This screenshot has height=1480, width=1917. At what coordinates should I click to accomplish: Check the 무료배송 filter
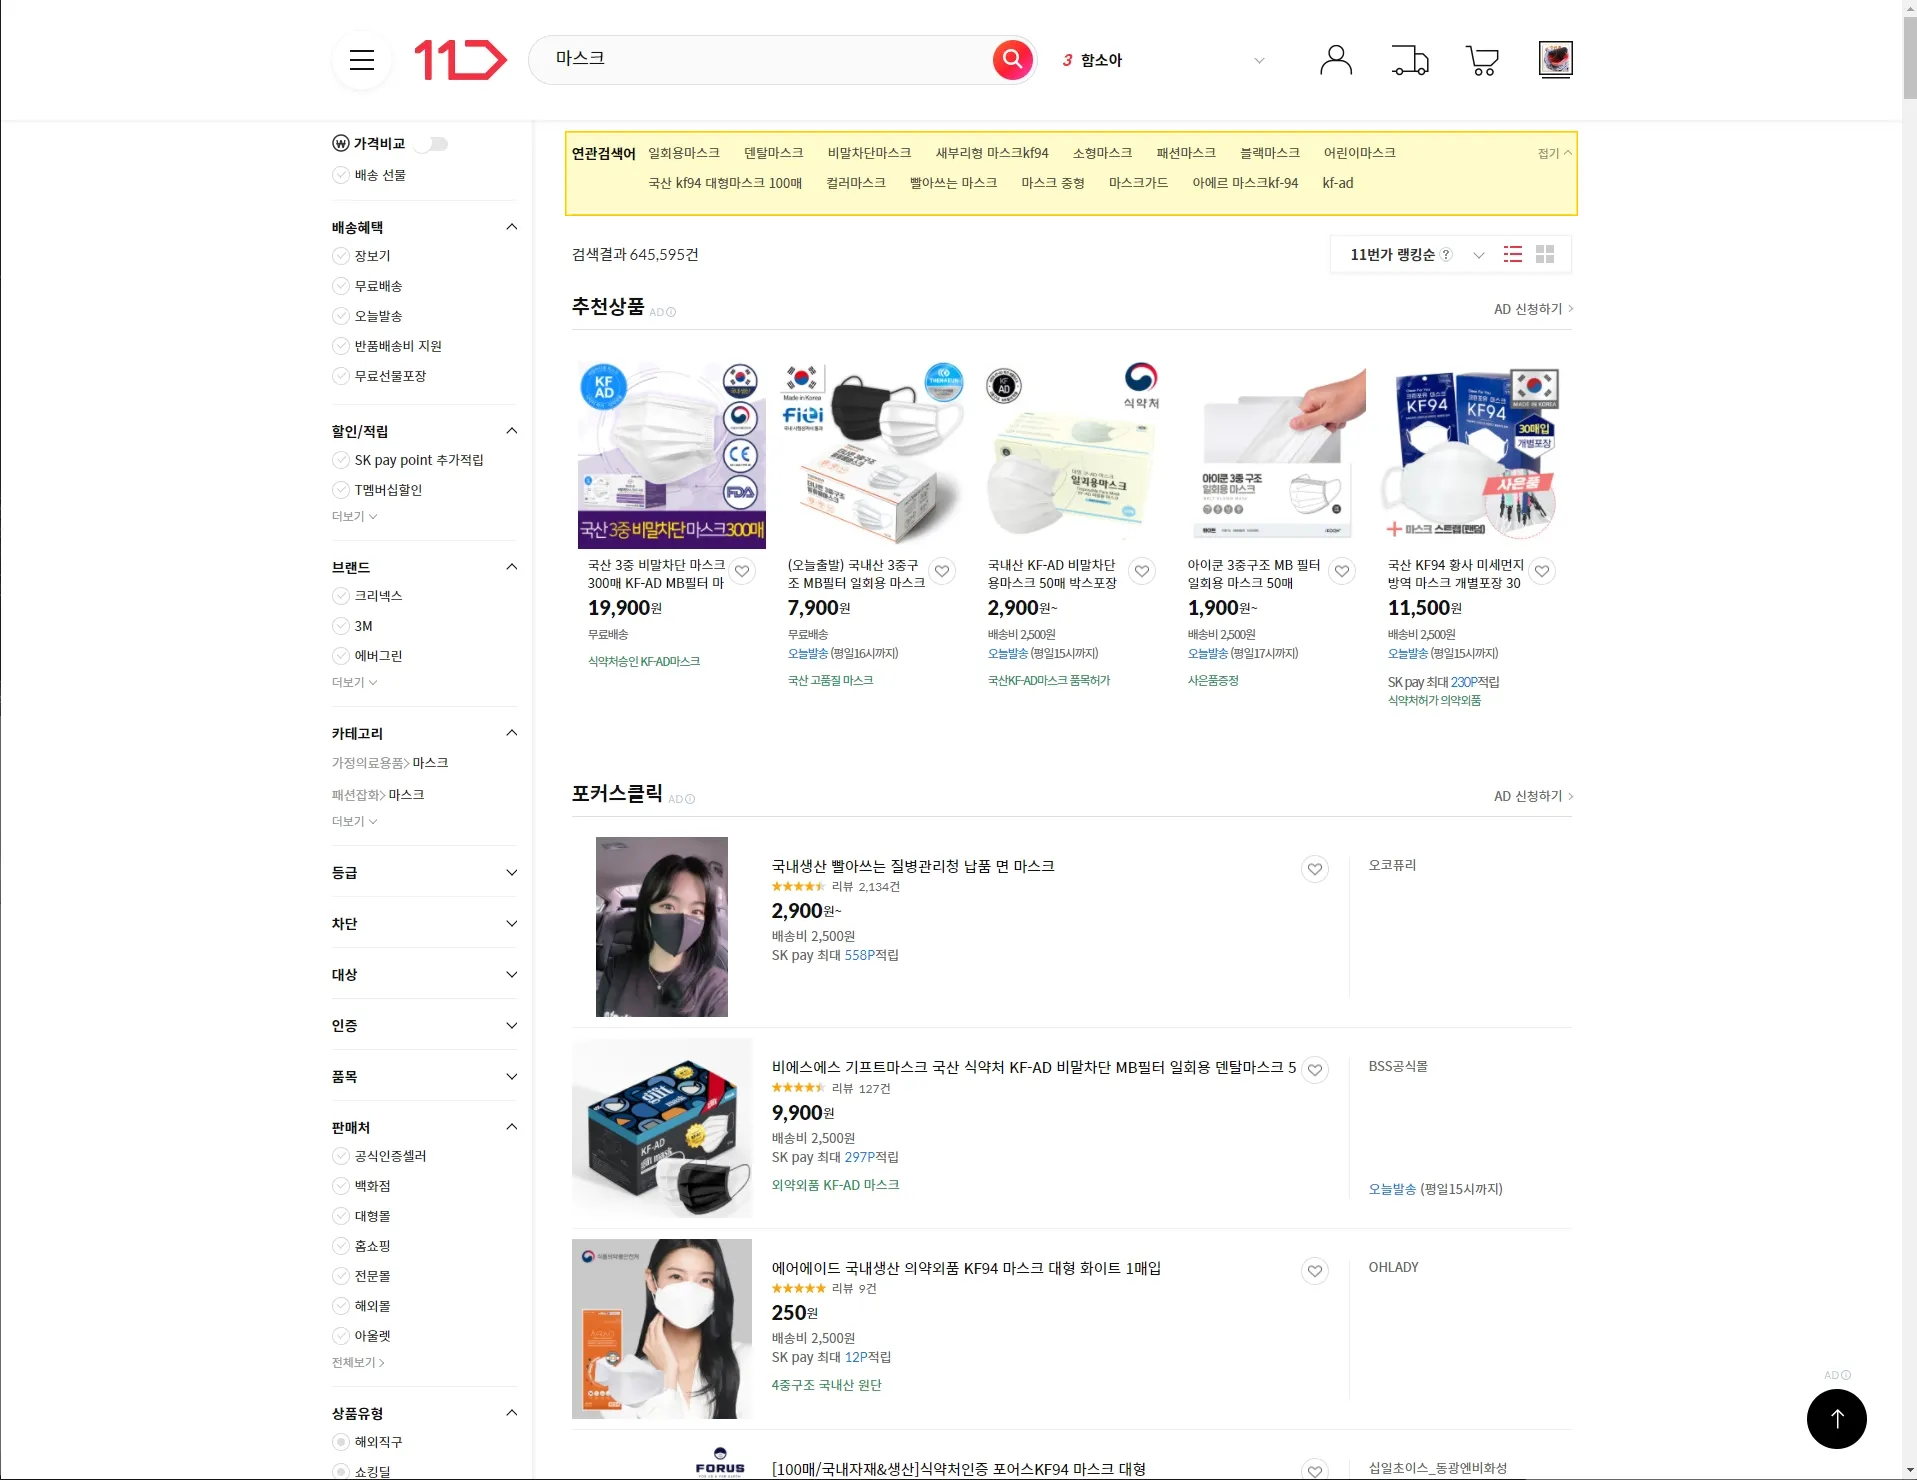tap(341, 286)
